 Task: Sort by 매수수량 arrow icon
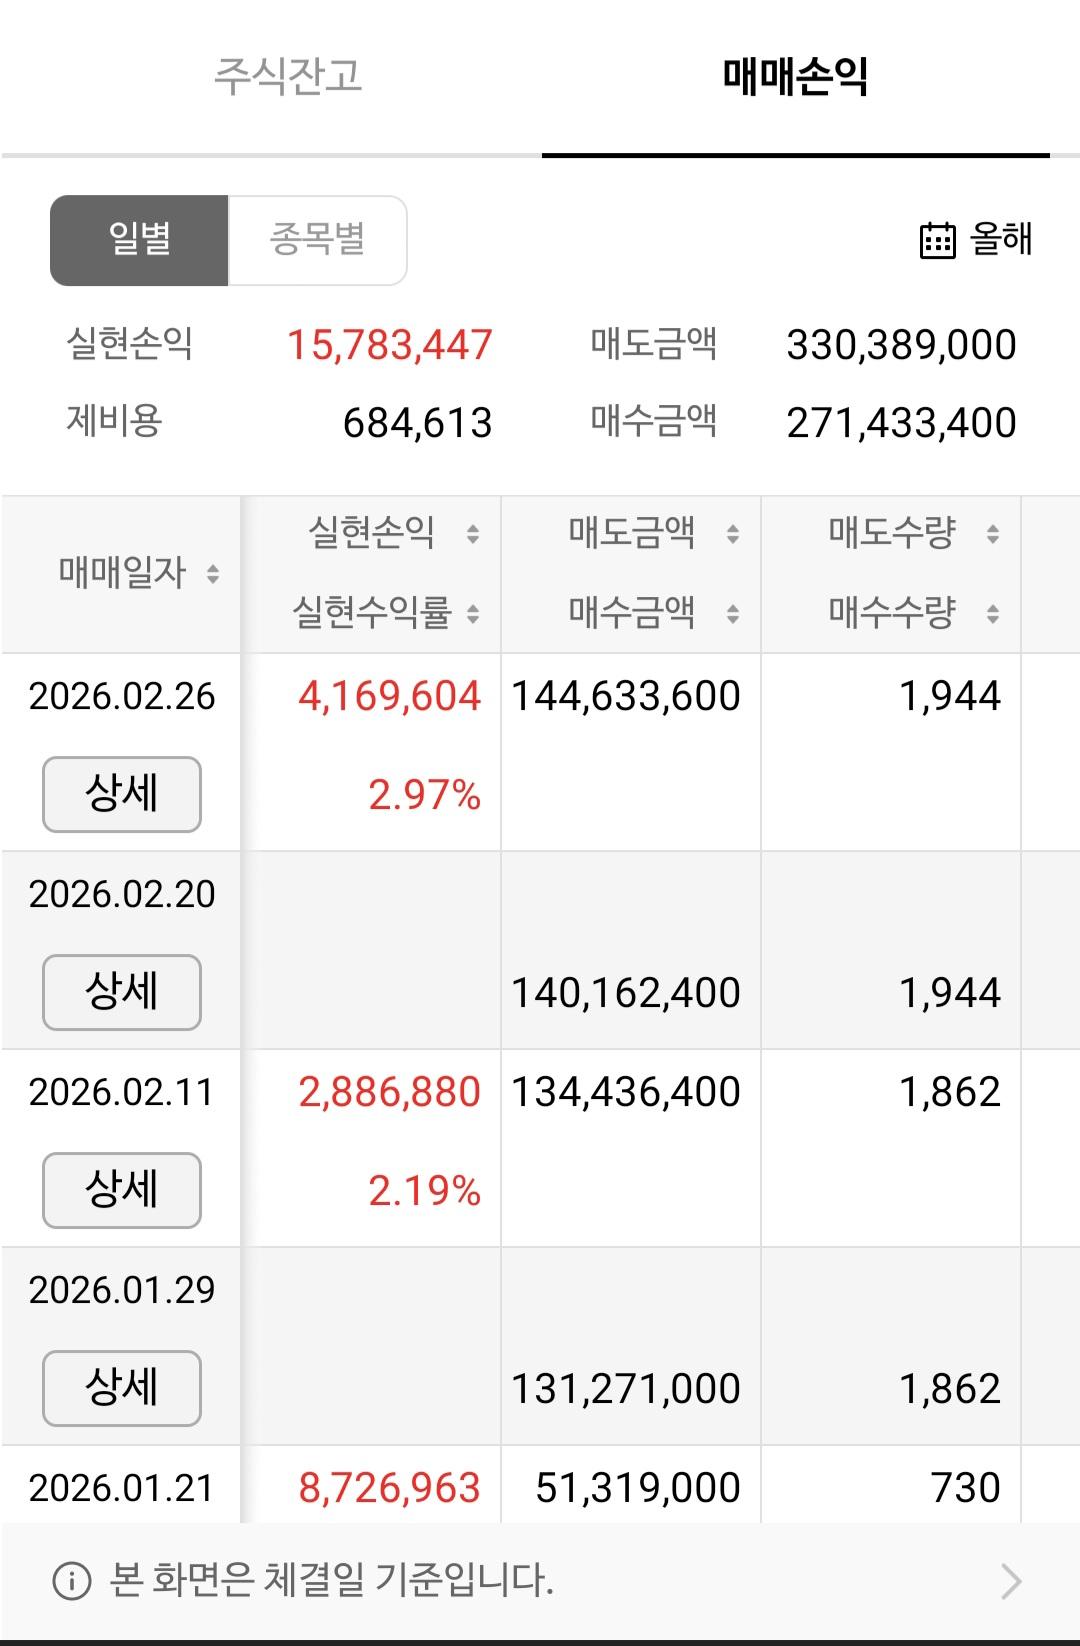pyautogui.click(x=993, y=613)
